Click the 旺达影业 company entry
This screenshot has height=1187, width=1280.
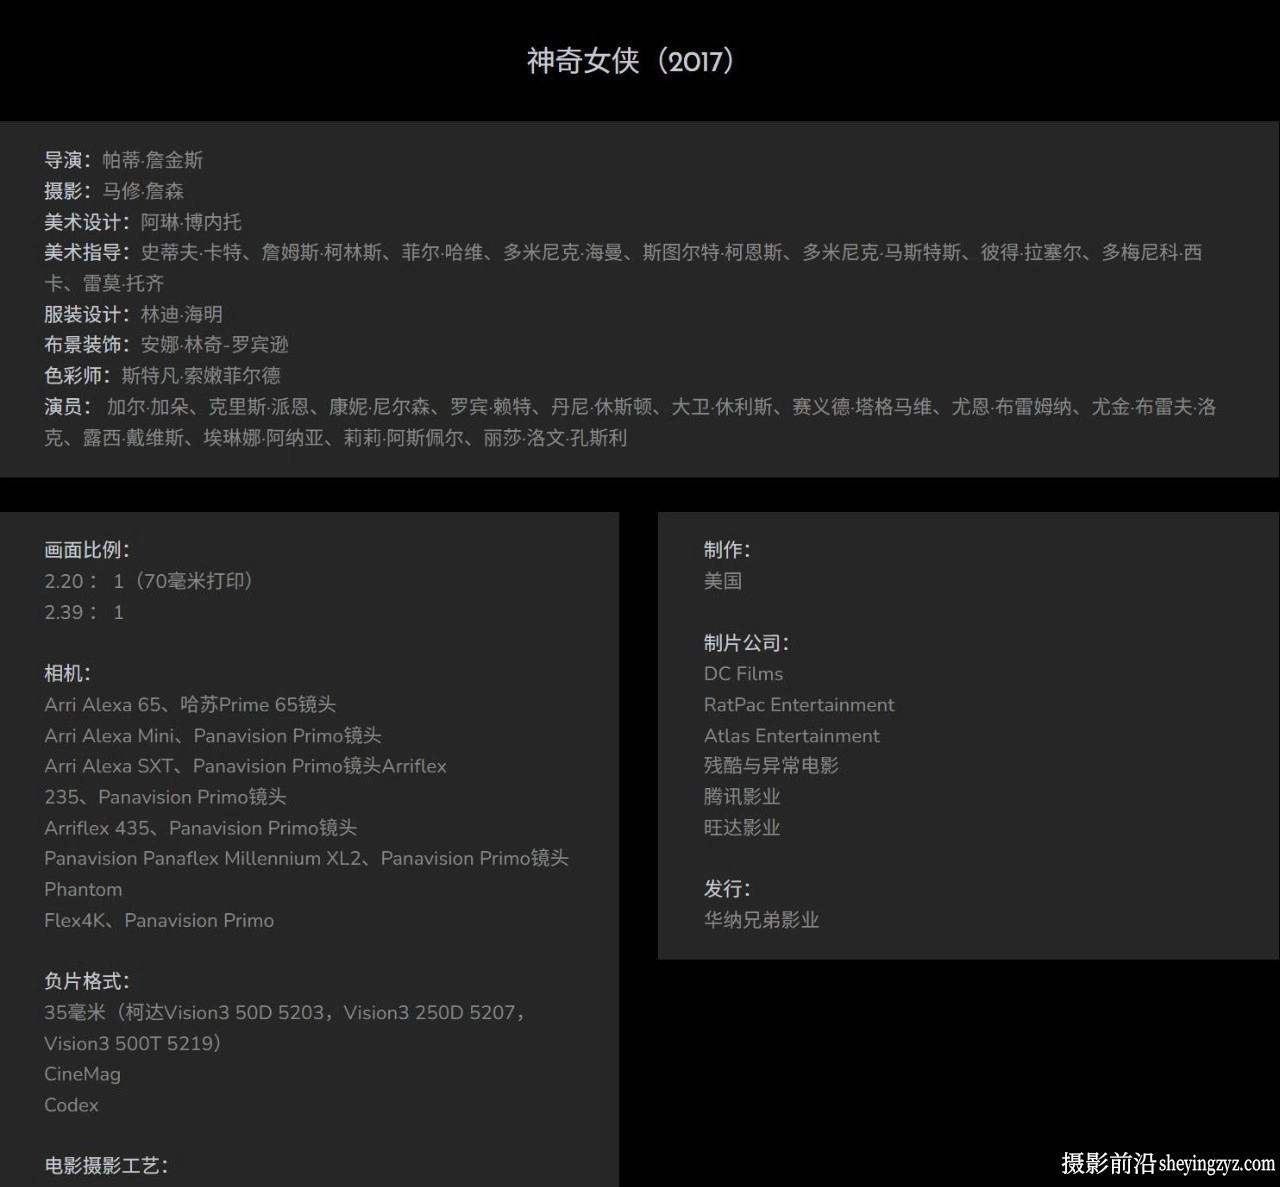click(742, 827)
